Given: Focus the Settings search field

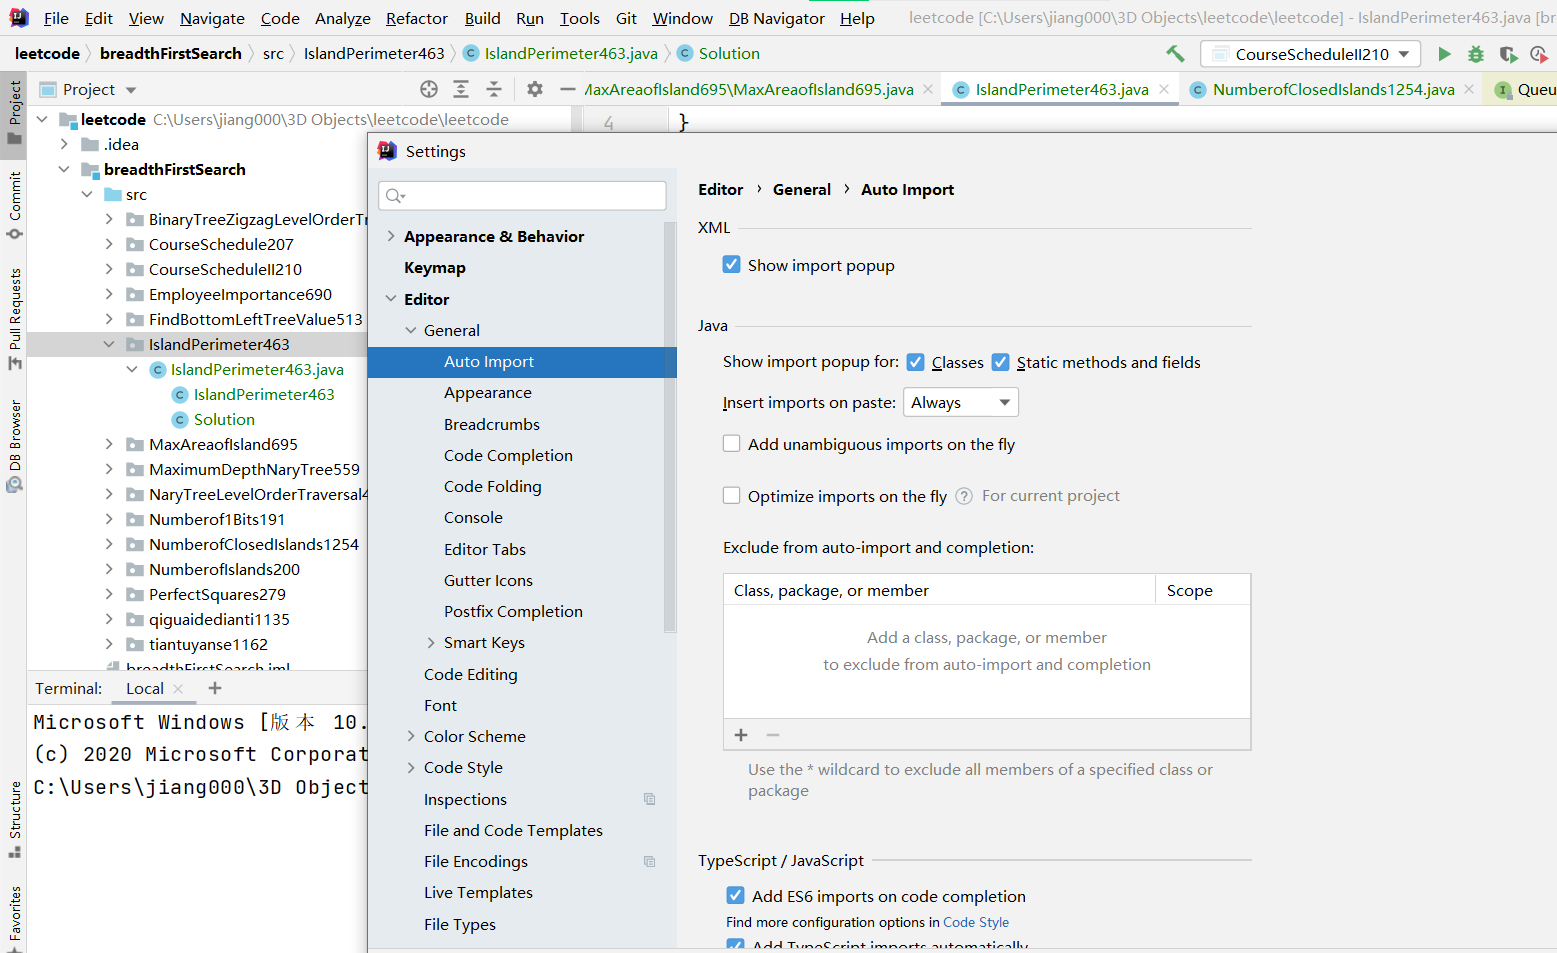Looking at the screenshot, I should coord(522,195).
